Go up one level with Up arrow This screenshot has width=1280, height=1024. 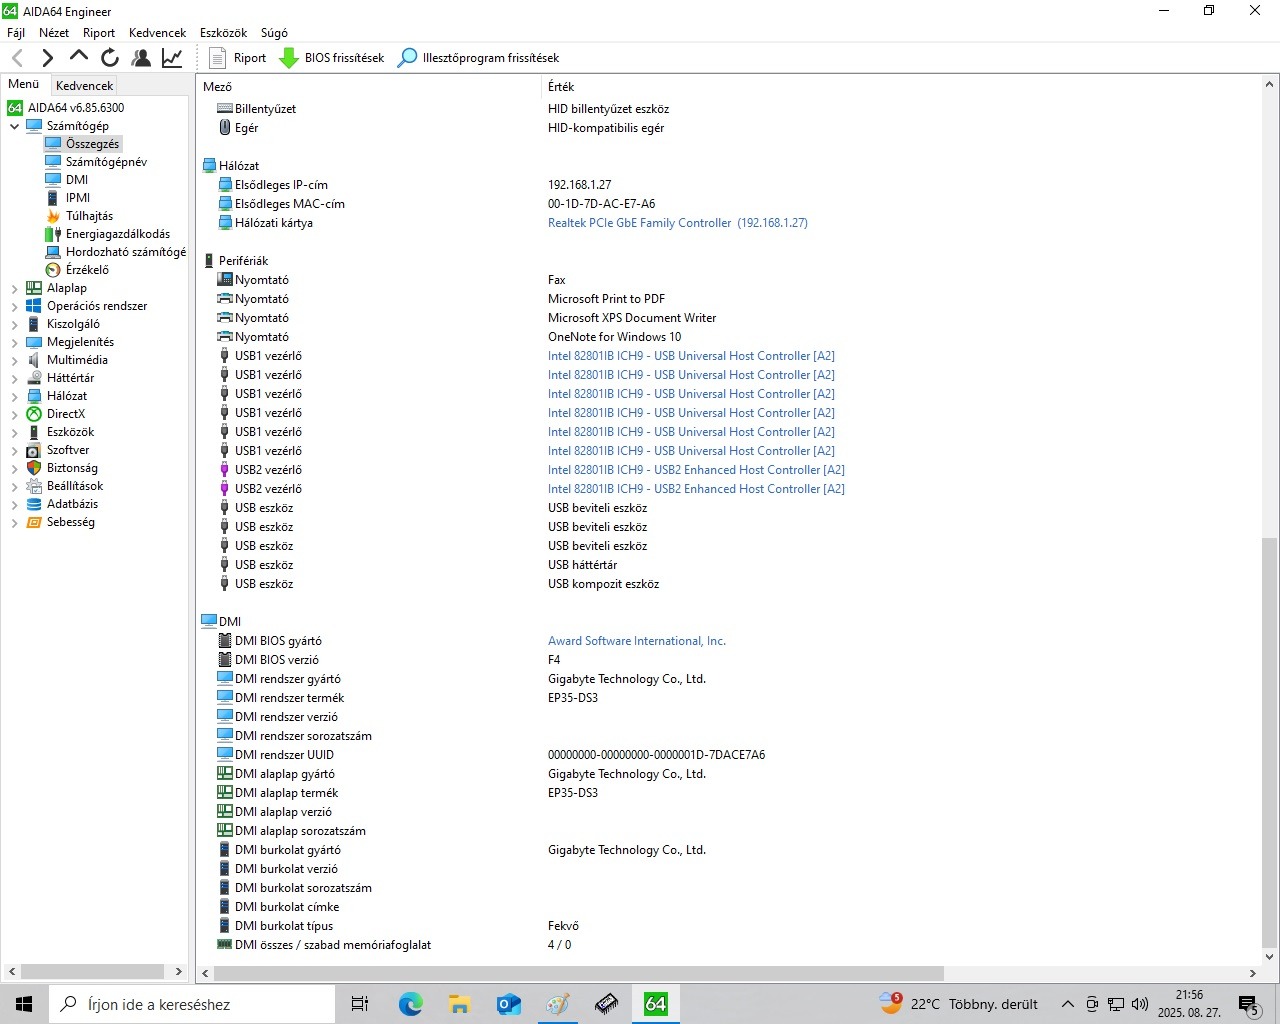tap(79, 56)
